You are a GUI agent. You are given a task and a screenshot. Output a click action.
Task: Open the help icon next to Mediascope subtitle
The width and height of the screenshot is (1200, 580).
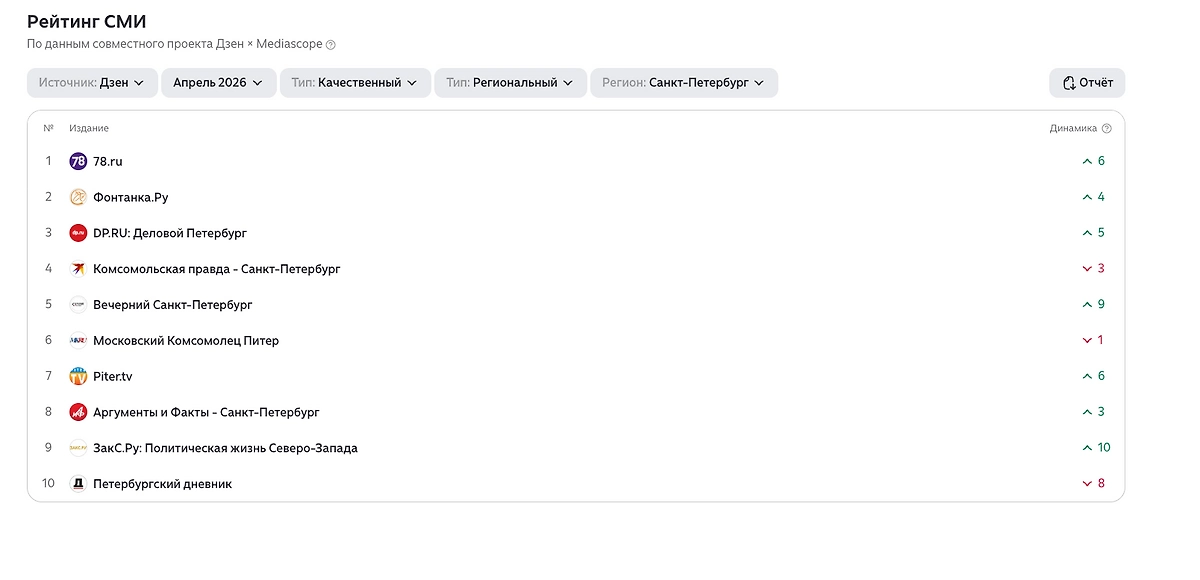click(x=331, y=45)
